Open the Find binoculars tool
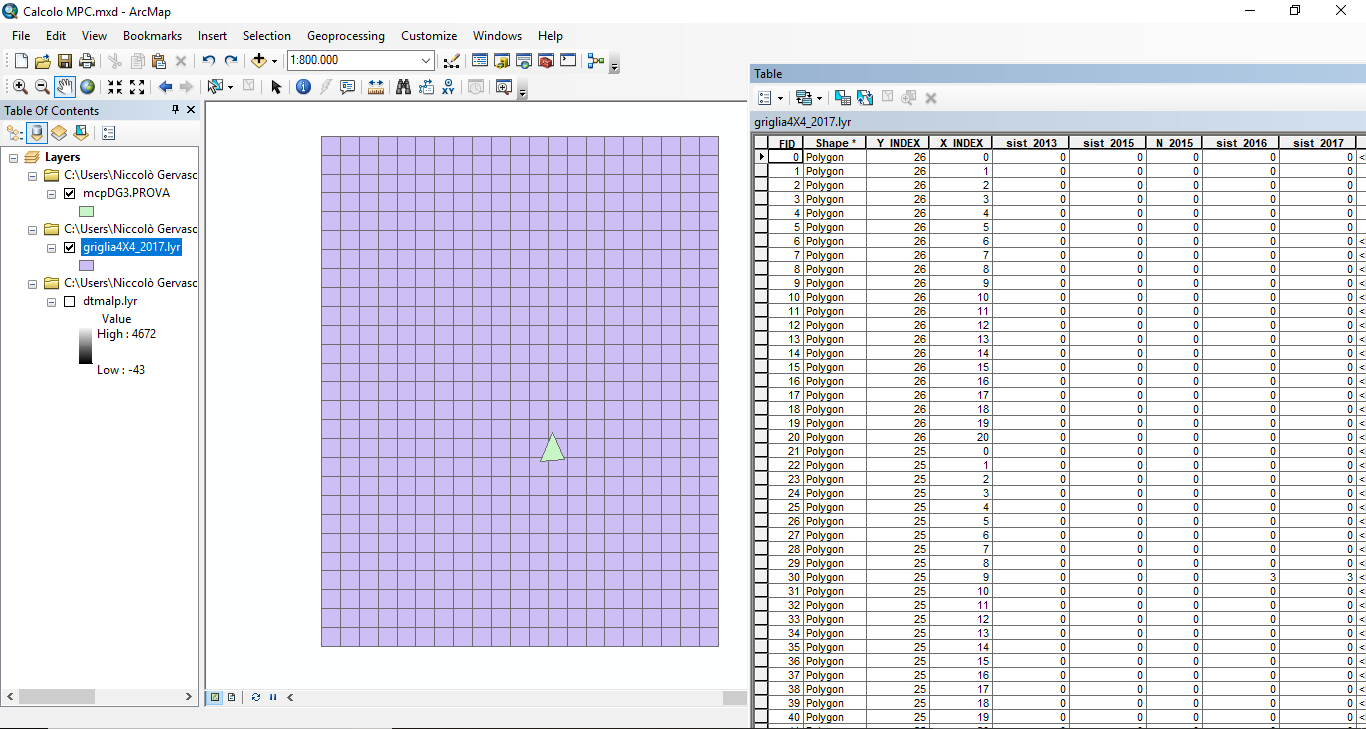 (403, 87)
